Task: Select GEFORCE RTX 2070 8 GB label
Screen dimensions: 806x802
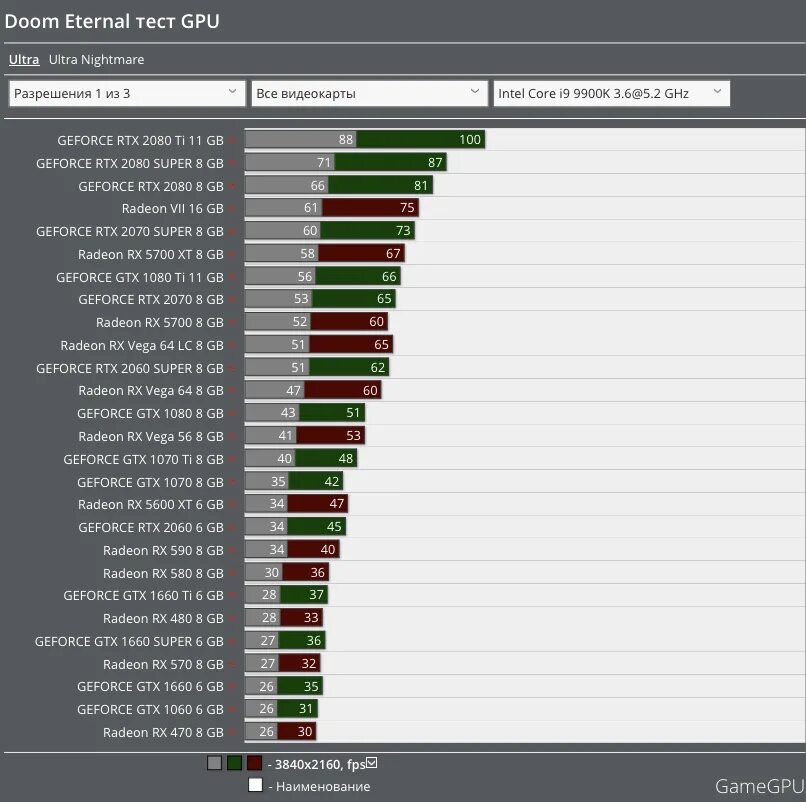Action: coord(151,300)
